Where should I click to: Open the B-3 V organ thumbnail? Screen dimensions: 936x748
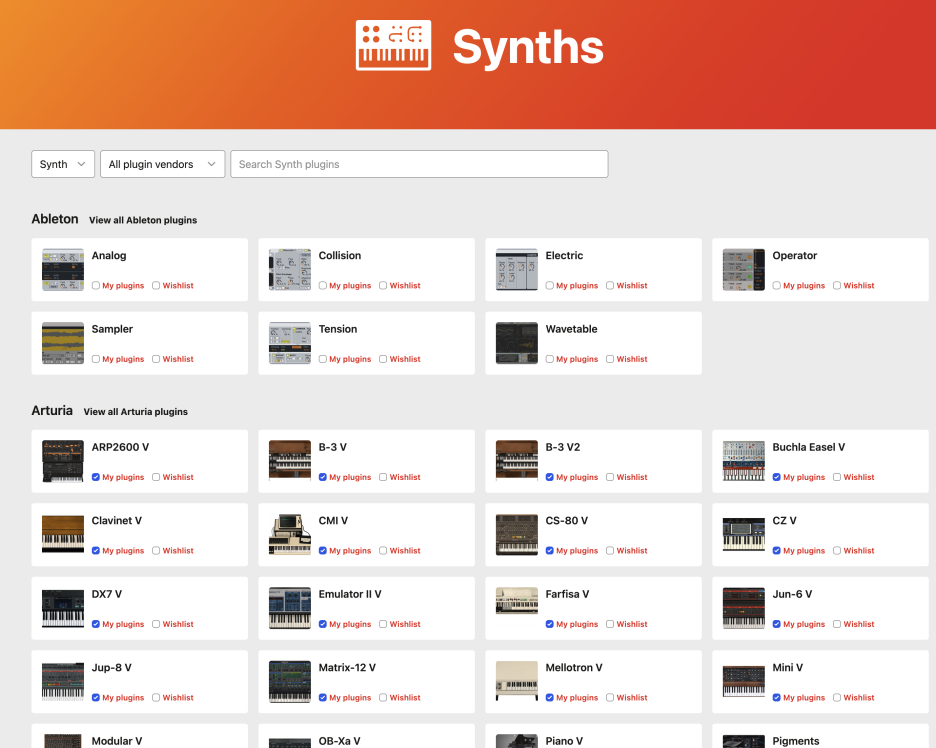pyautogui.click(x=290, y=460)
